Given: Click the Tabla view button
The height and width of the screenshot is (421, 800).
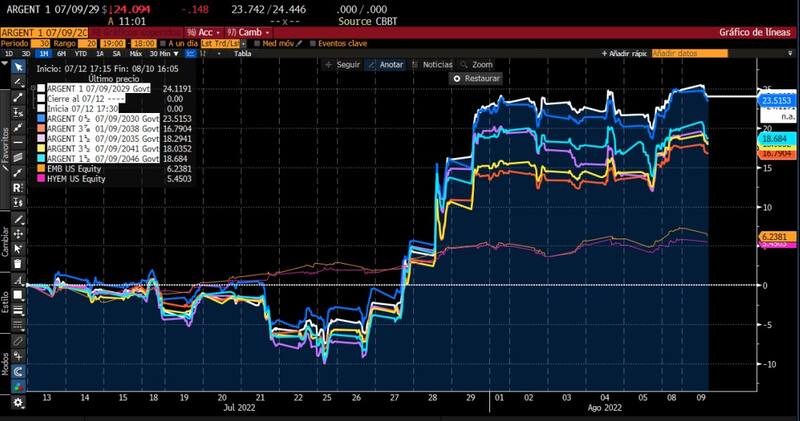Looking at the screenshot, I should 242,54.
